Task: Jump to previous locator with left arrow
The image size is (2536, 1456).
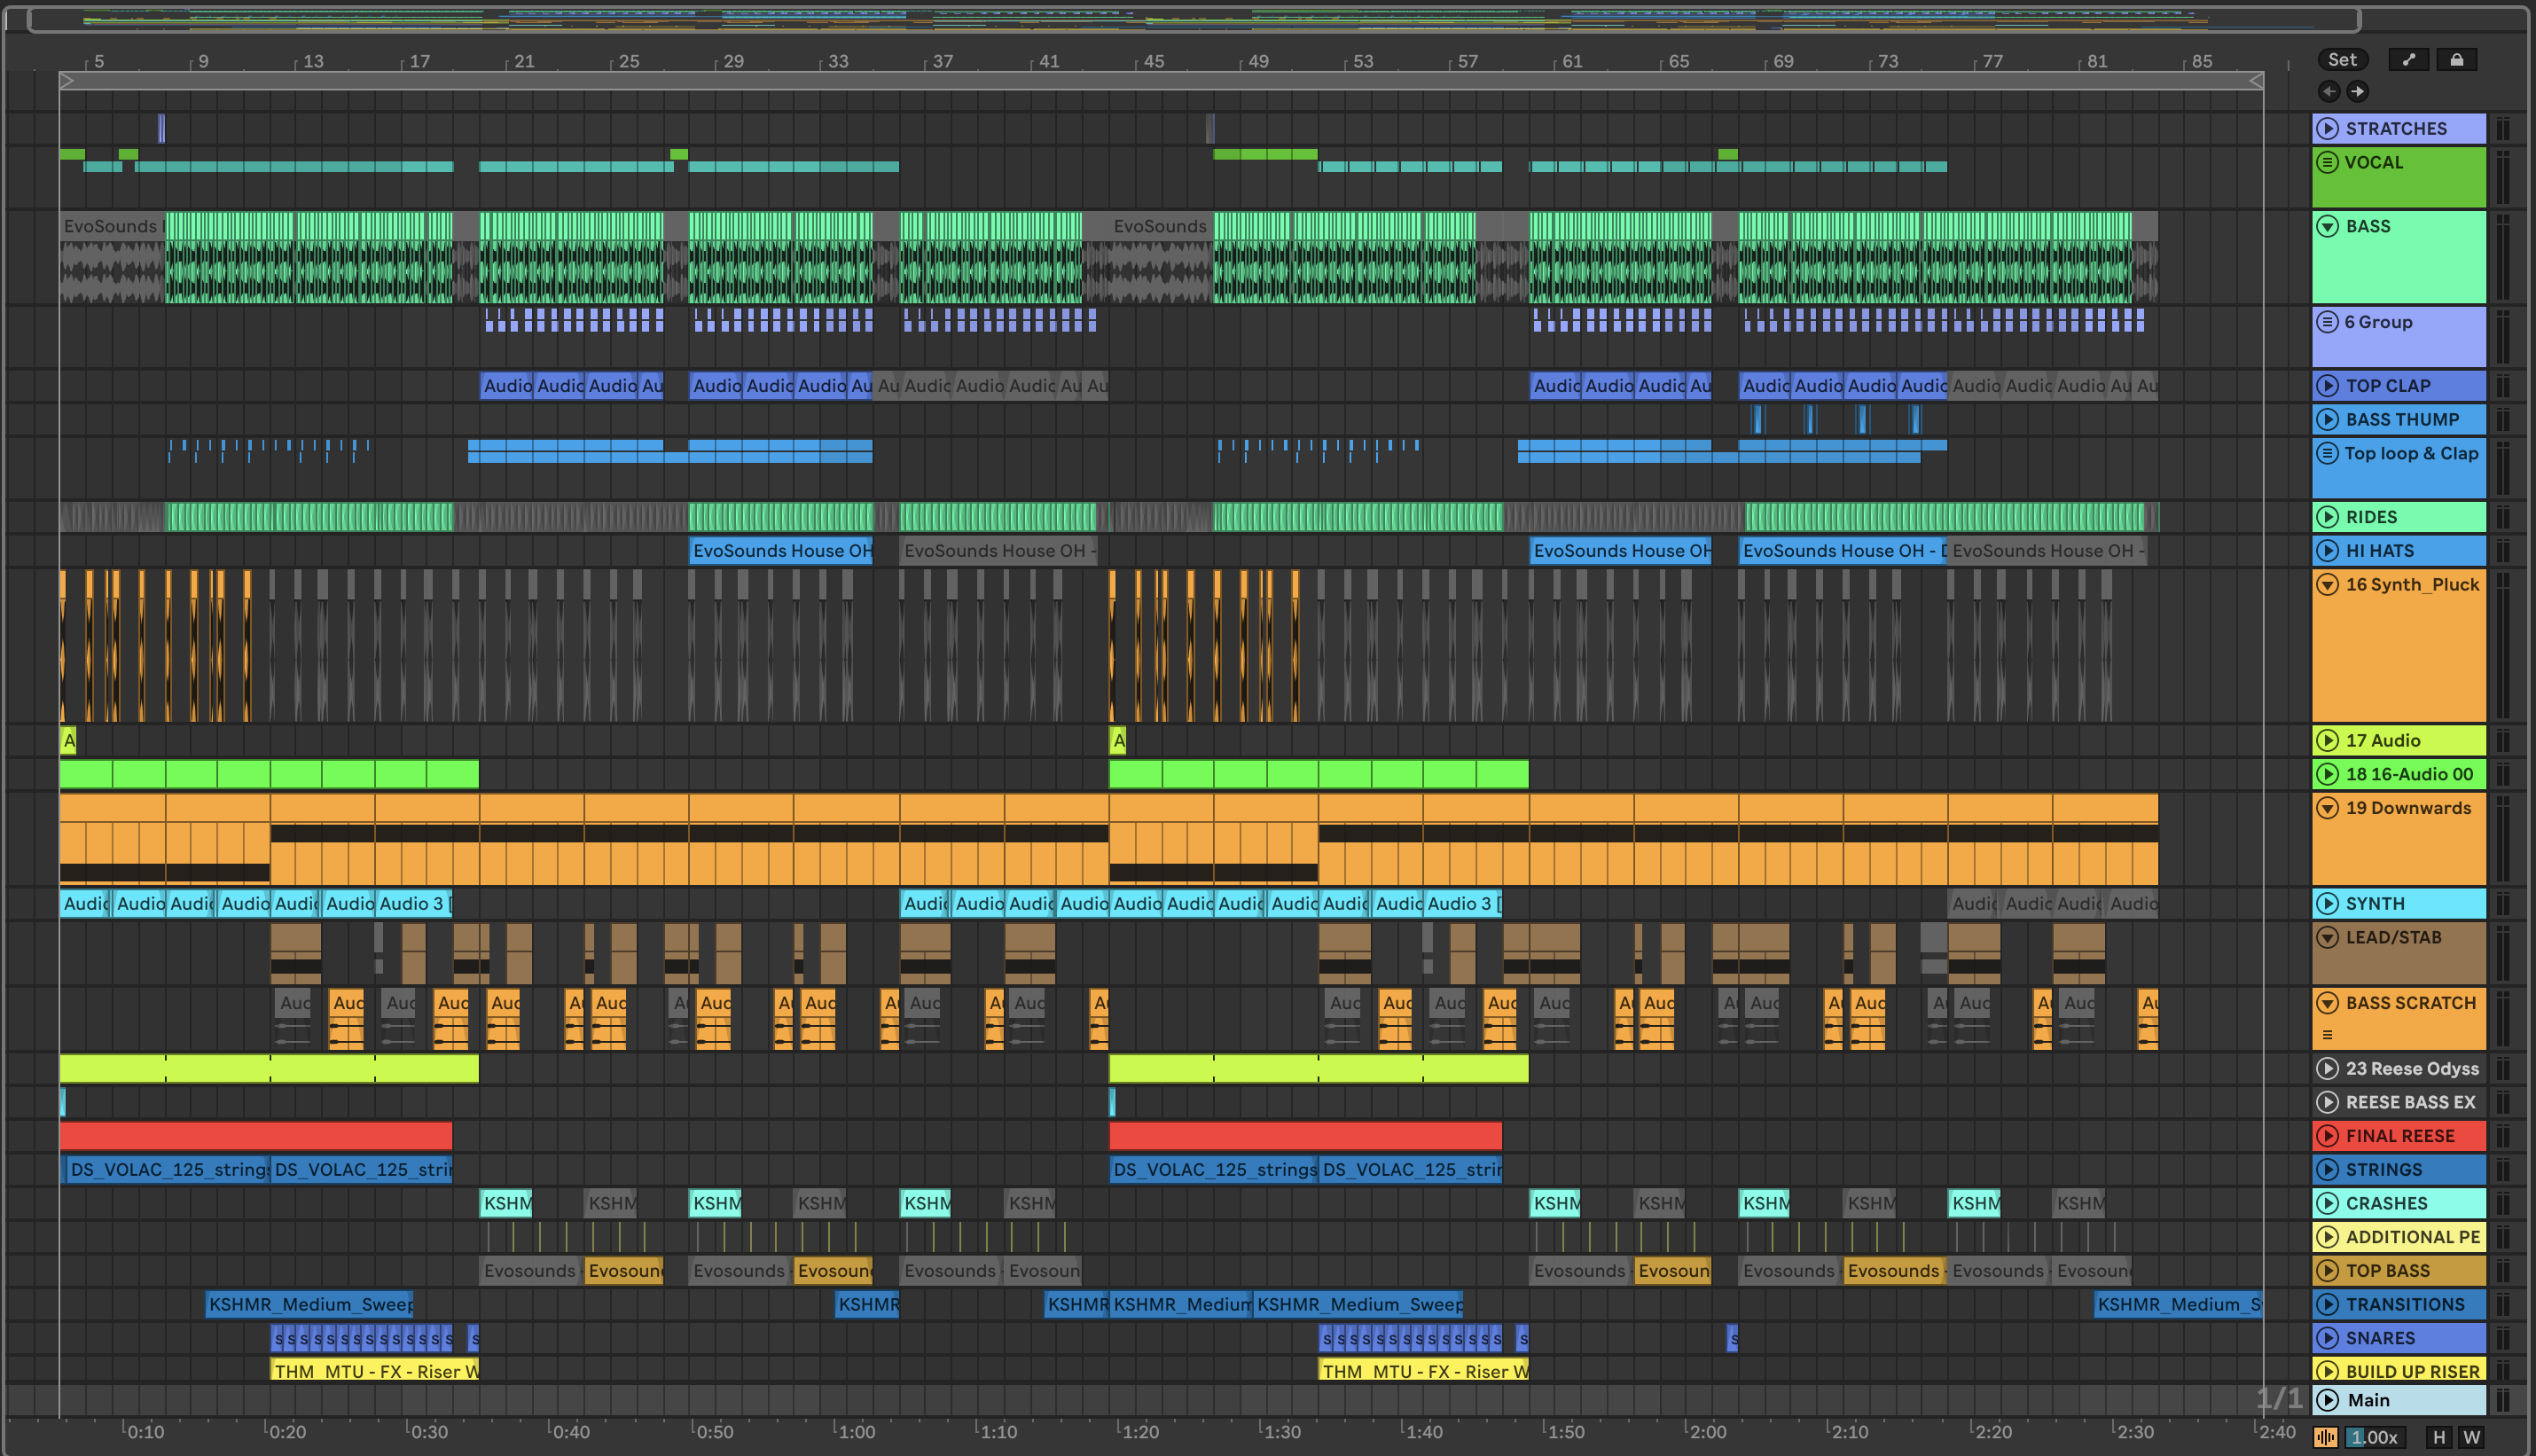Action: pos(2329,92)
